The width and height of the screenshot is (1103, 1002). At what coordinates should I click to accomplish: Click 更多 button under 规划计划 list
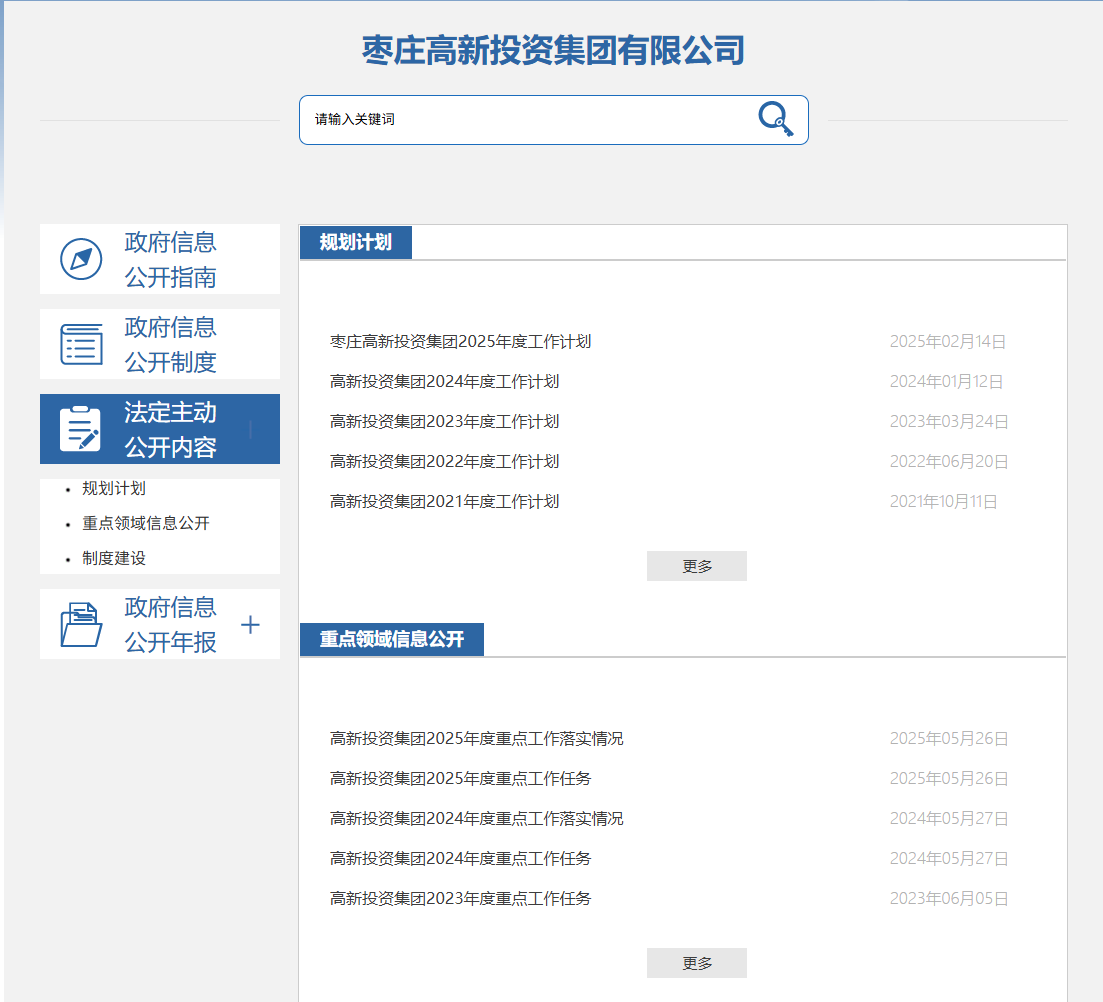point(696,566)
